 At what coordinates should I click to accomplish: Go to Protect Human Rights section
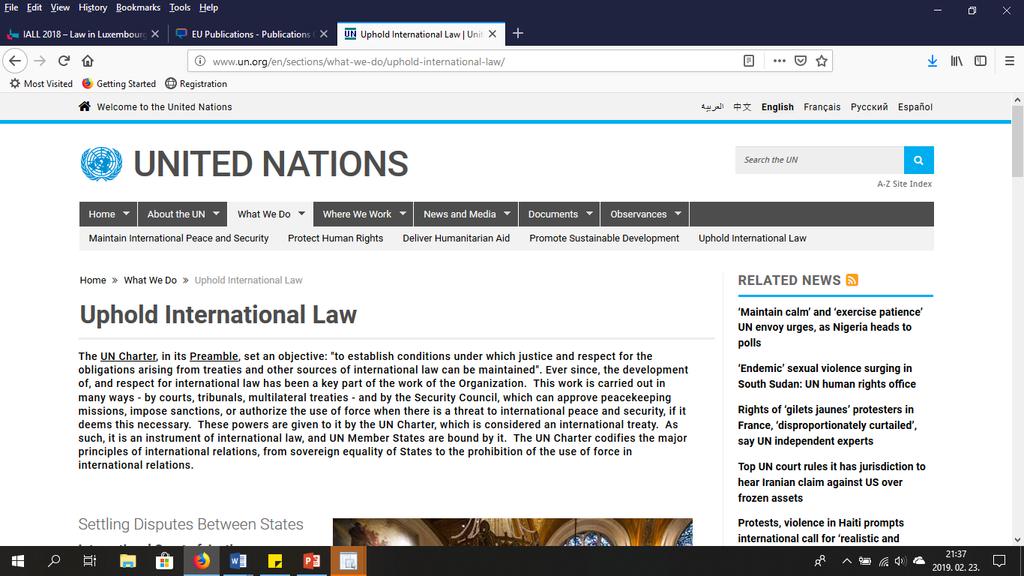pyautogui.click(x=336, y=238)
